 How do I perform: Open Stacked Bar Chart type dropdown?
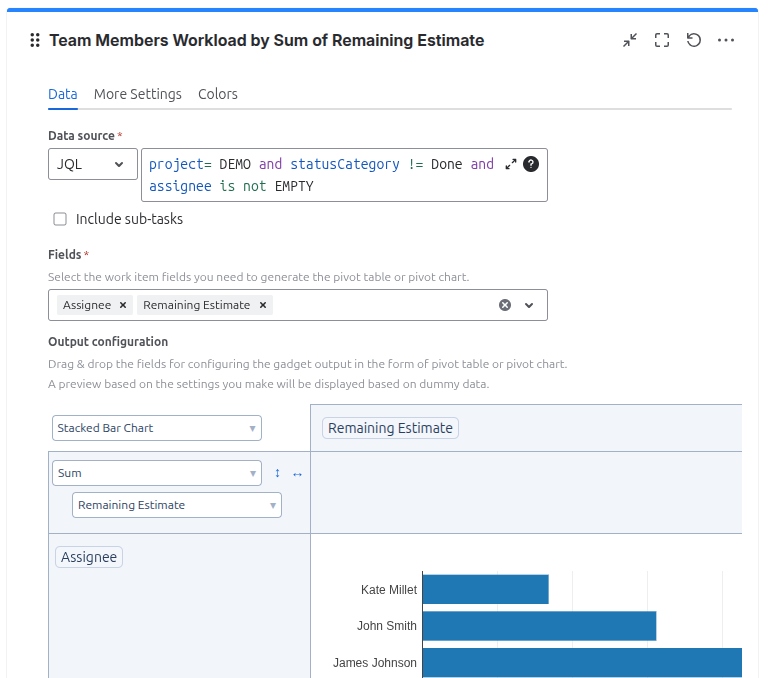coord(156,428)
